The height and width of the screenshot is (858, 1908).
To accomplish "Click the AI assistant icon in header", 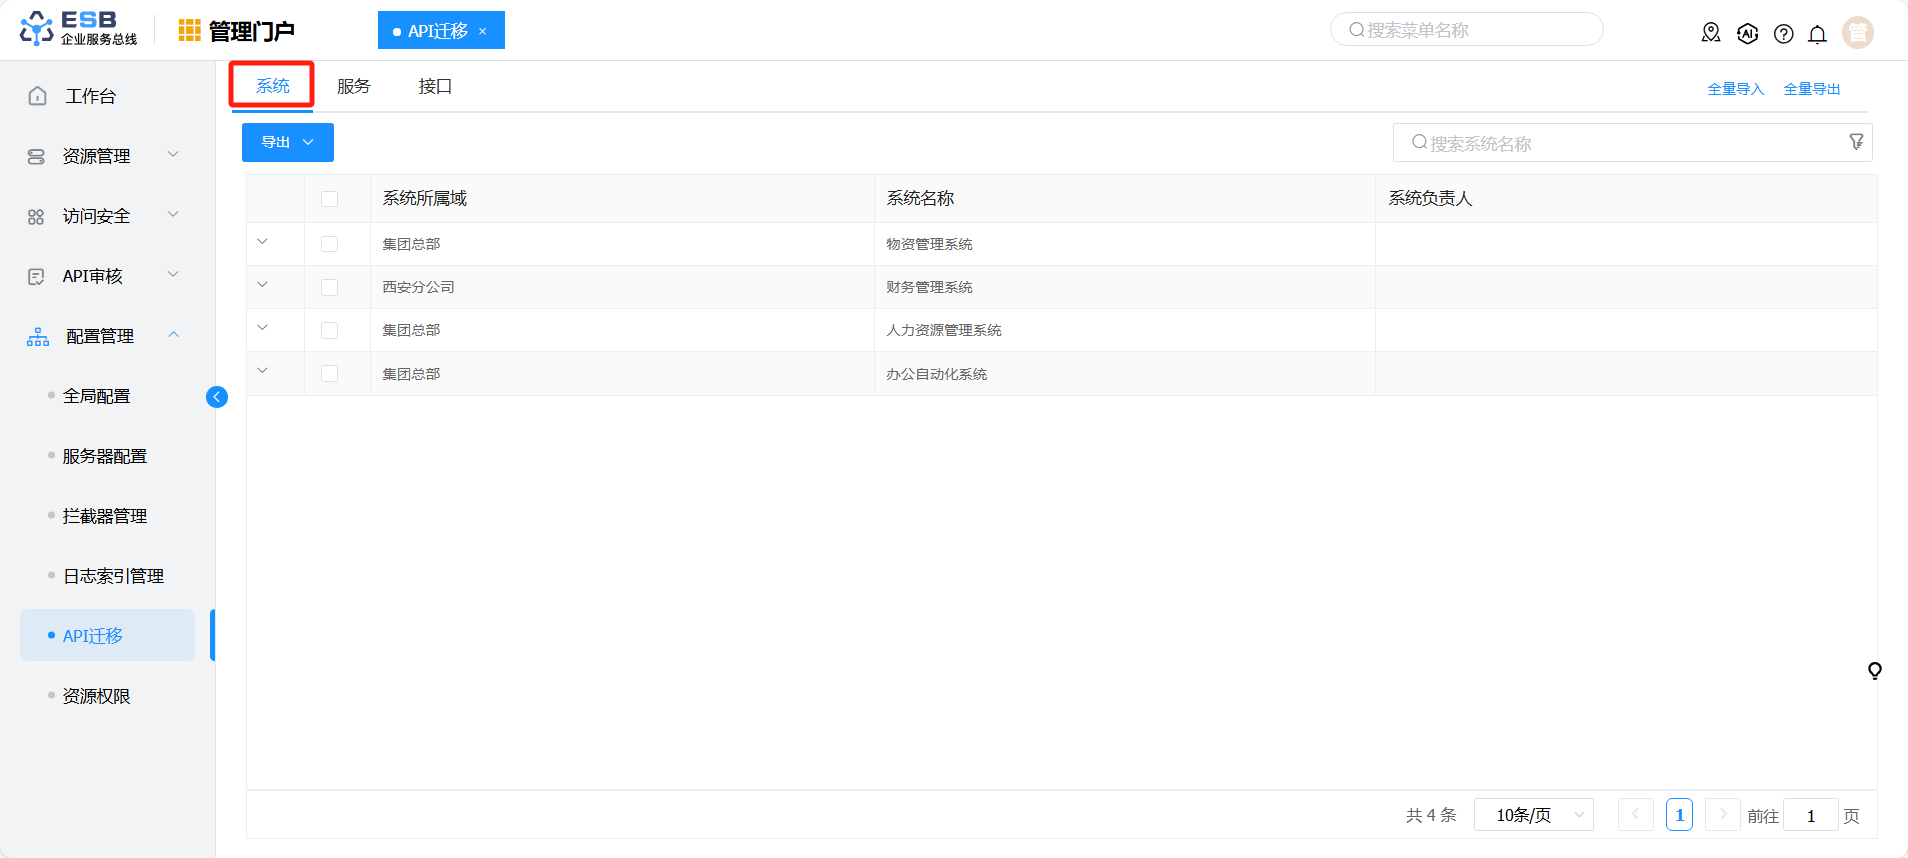I will 1747,33.
